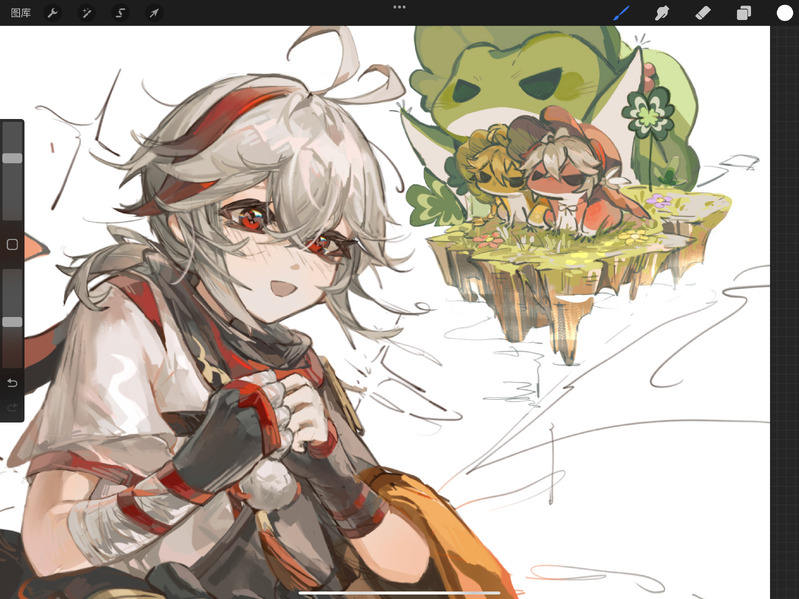The height and width of the screenshot is (599, 799).
Task: Click the brush size slider handle
Action: click(x=12, y=158)
